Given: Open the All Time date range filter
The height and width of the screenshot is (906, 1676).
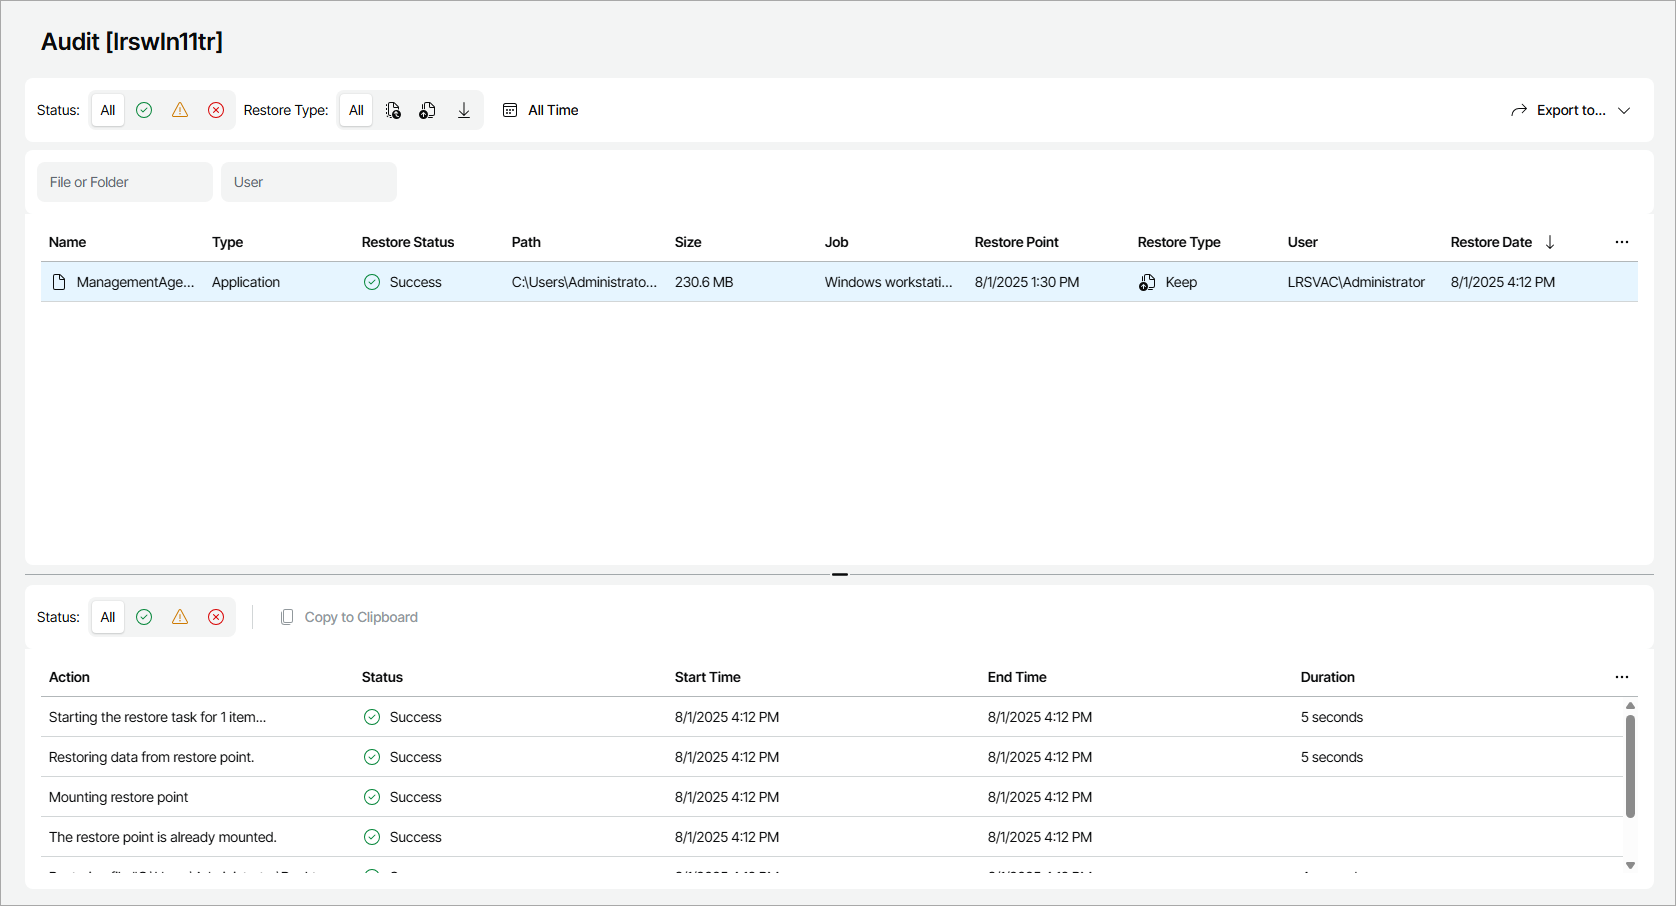Looking at the screenshot, I should (x=541, y=110).
